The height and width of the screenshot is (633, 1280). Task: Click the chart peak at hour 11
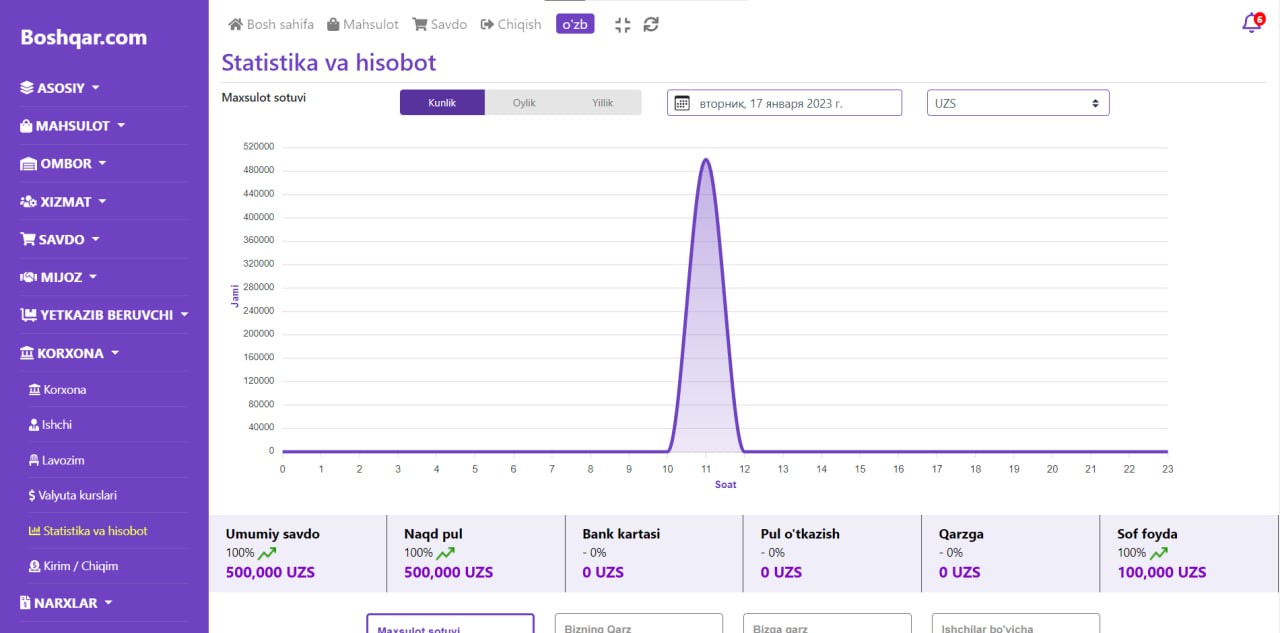(x=706, y=160)
